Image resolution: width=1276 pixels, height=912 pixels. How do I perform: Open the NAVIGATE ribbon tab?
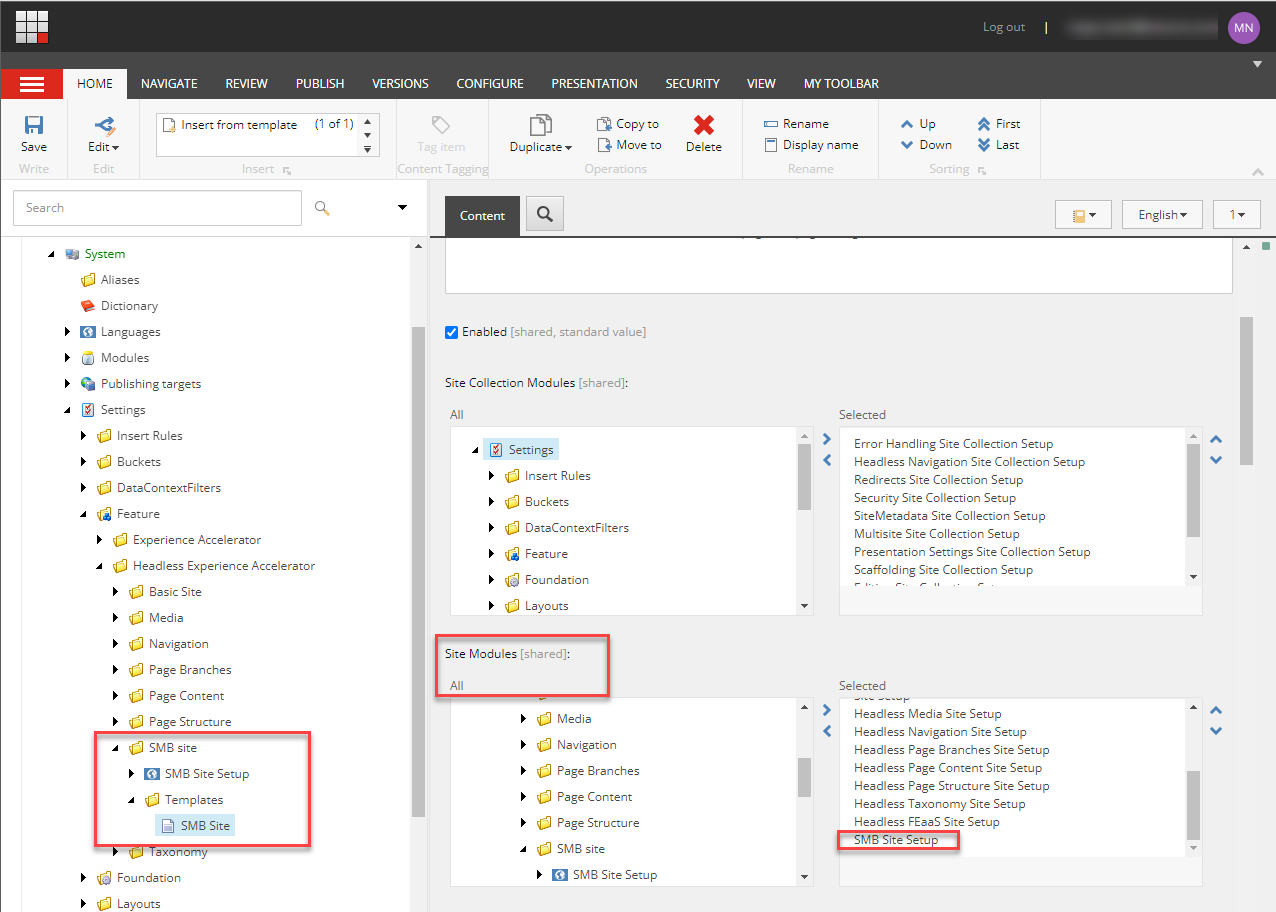click(x=169, y=84)
